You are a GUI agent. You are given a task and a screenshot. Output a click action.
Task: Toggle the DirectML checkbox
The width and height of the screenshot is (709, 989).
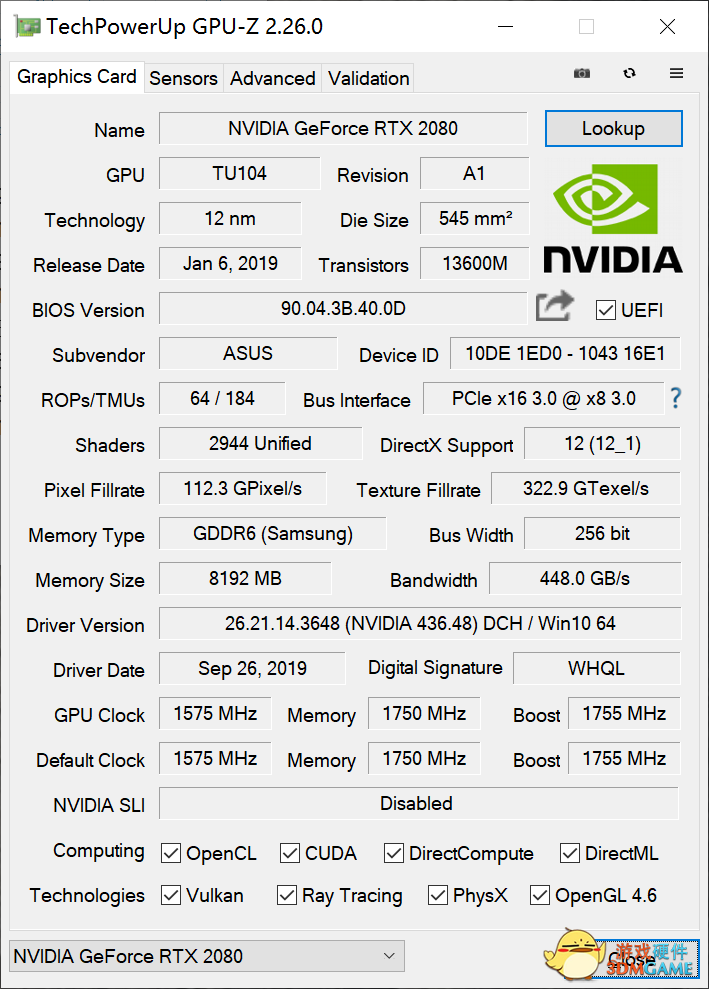(570, 853)
